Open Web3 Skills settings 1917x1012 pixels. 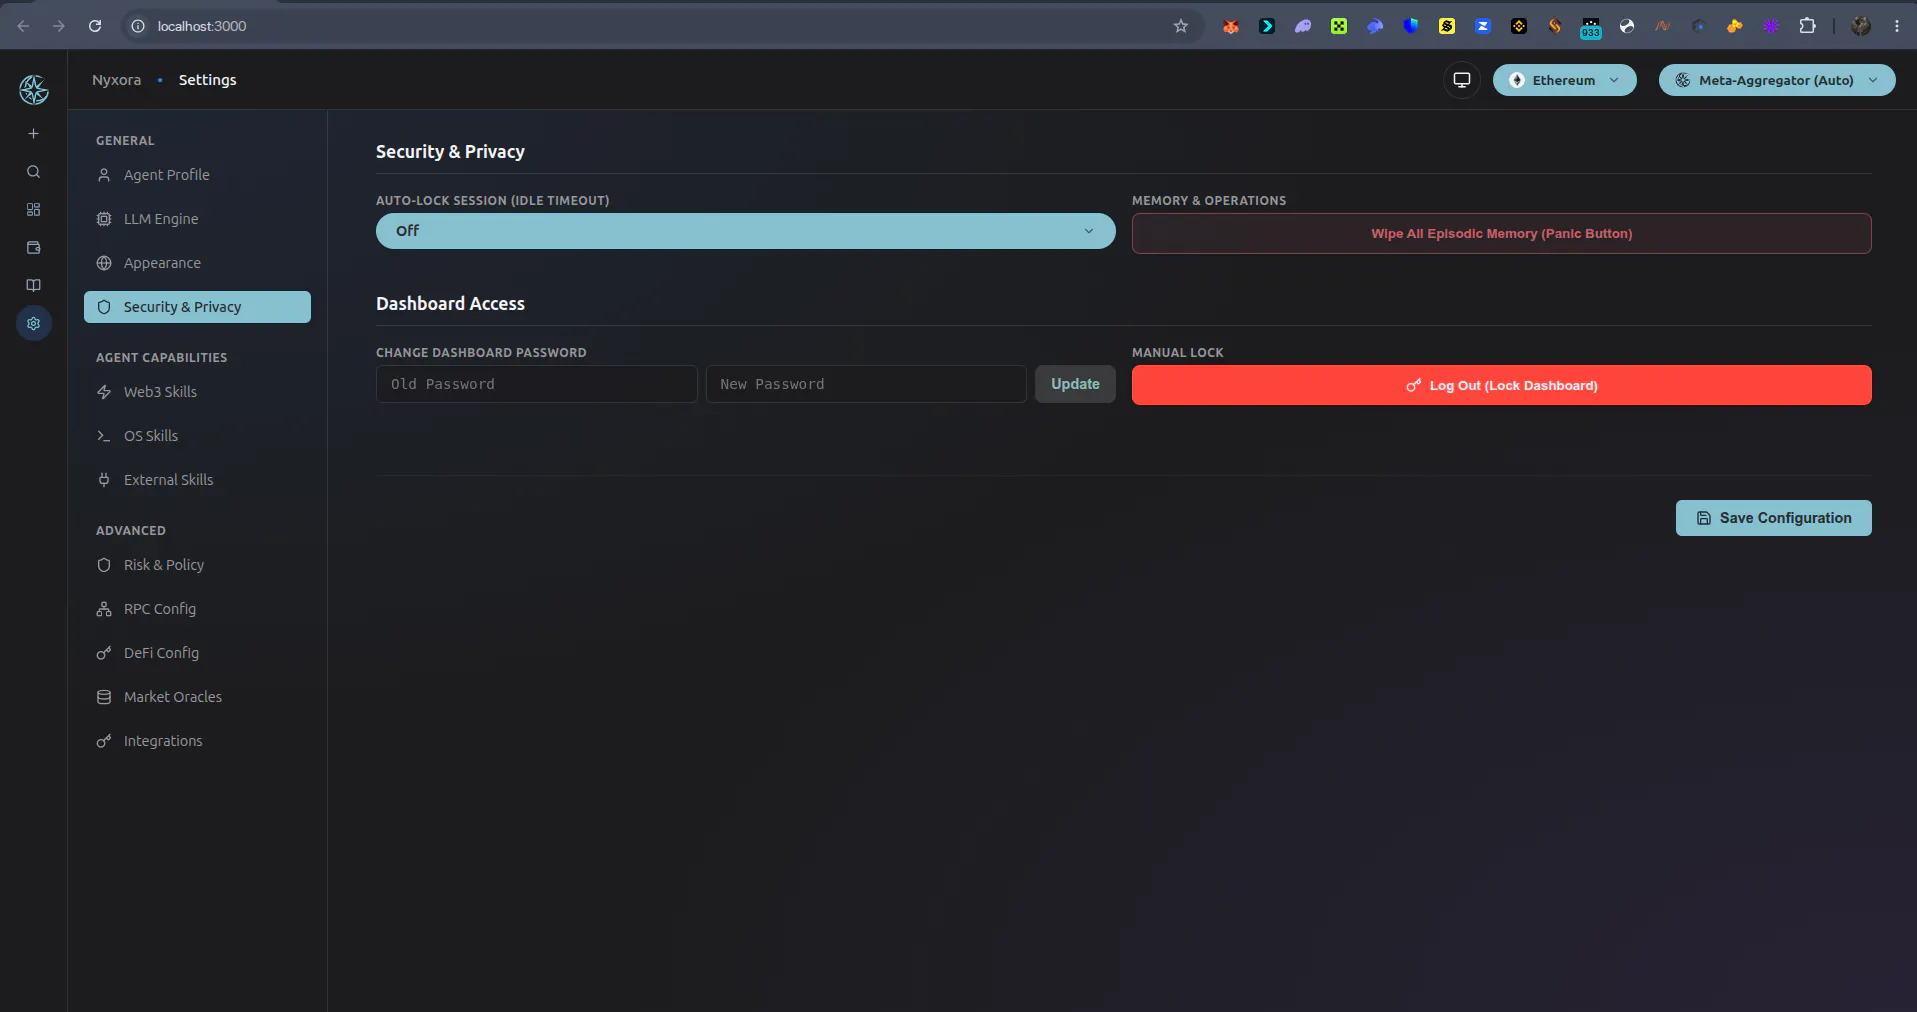point(197,392)
